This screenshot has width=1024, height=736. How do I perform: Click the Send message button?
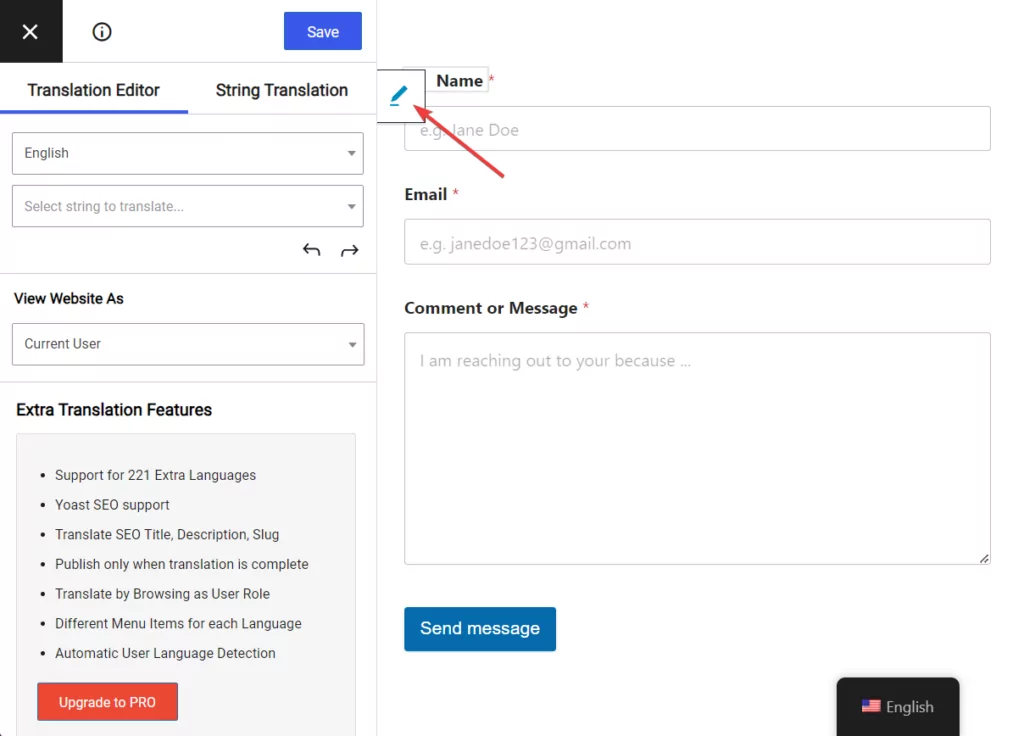tap(480, 629)
